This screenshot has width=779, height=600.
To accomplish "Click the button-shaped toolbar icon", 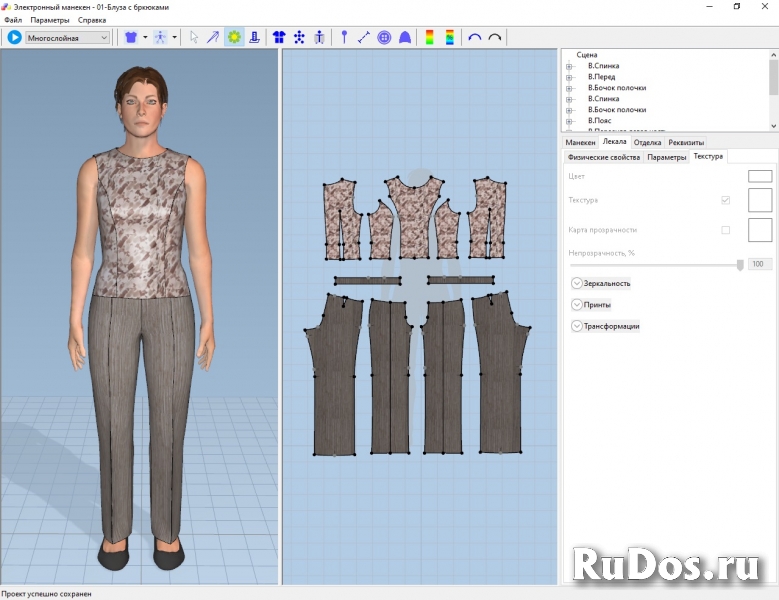I will [384, 37].
